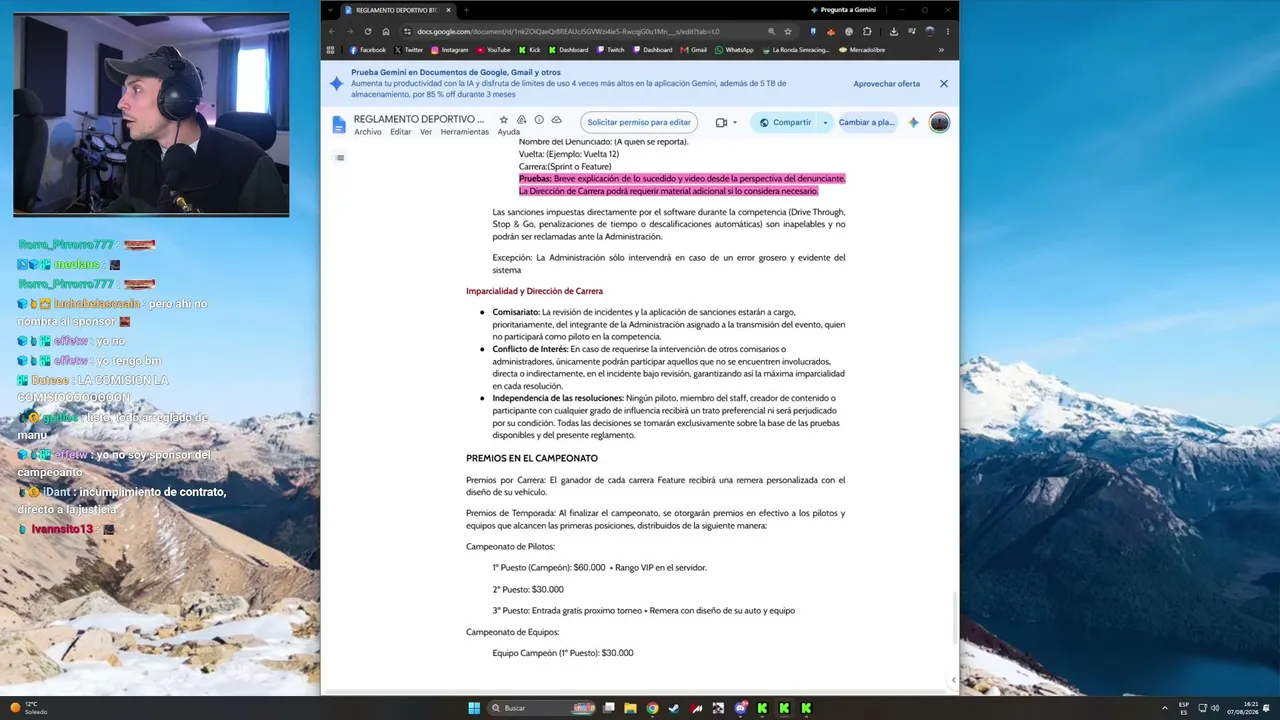Go to the browser home page icon
This screenshot has height=720, width=1280.
[x=386, y=31]
